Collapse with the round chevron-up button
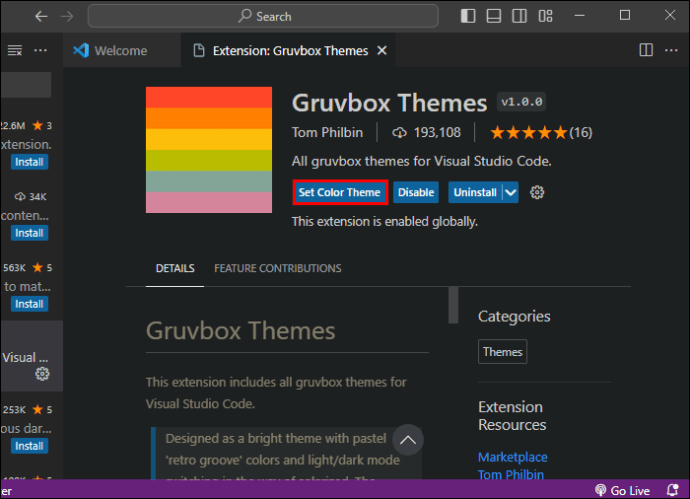This screenshot has height=499, width=690. point(408,440)
